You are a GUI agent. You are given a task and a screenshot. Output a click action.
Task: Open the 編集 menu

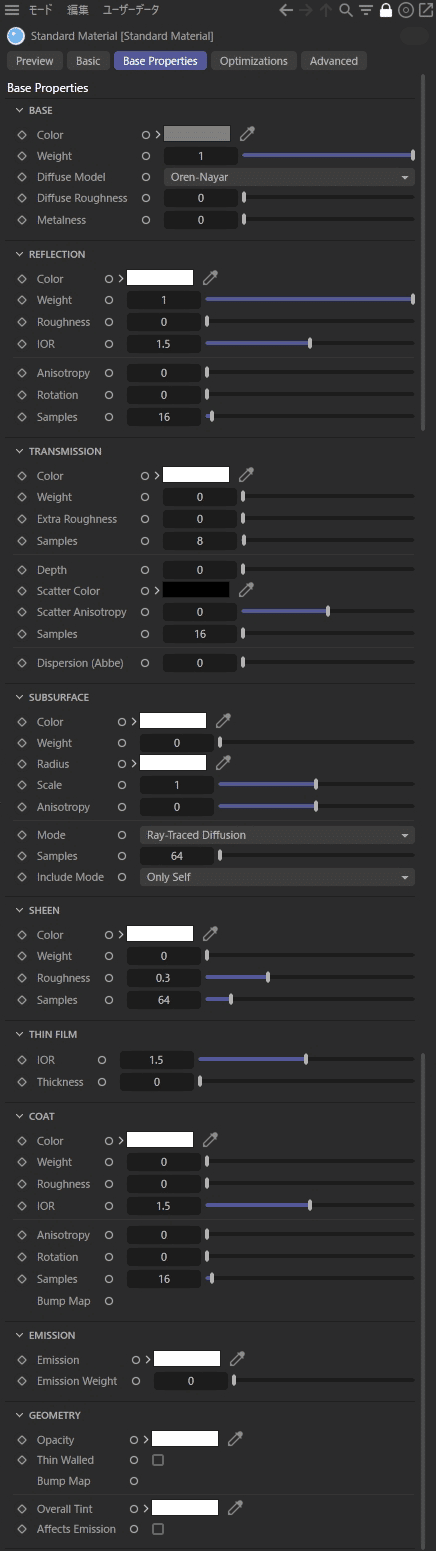[77, 11]
